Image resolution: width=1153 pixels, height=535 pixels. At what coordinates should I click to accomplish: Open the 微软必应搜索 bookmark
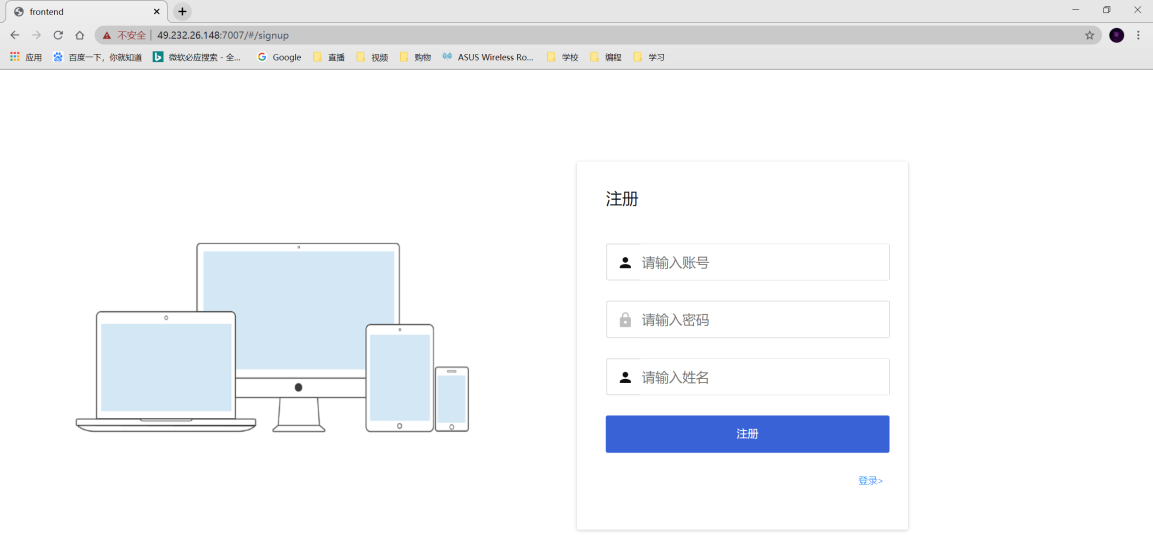(x=197, y=57)
